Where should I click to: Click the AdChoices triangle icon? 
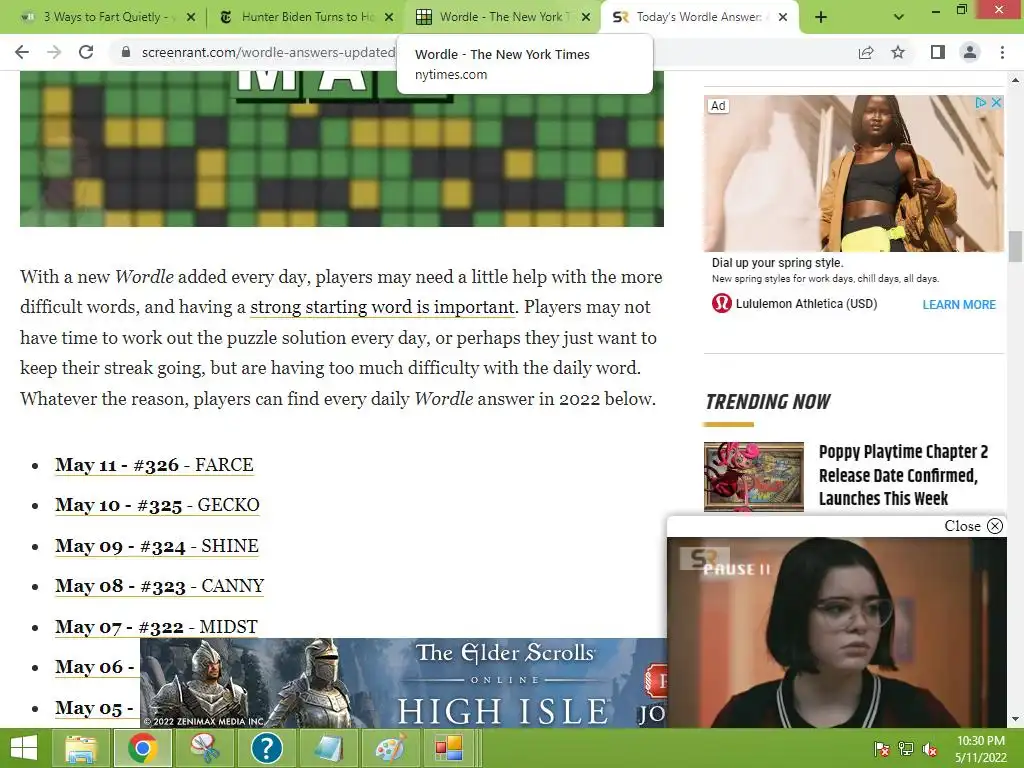[x=980, y=103]
